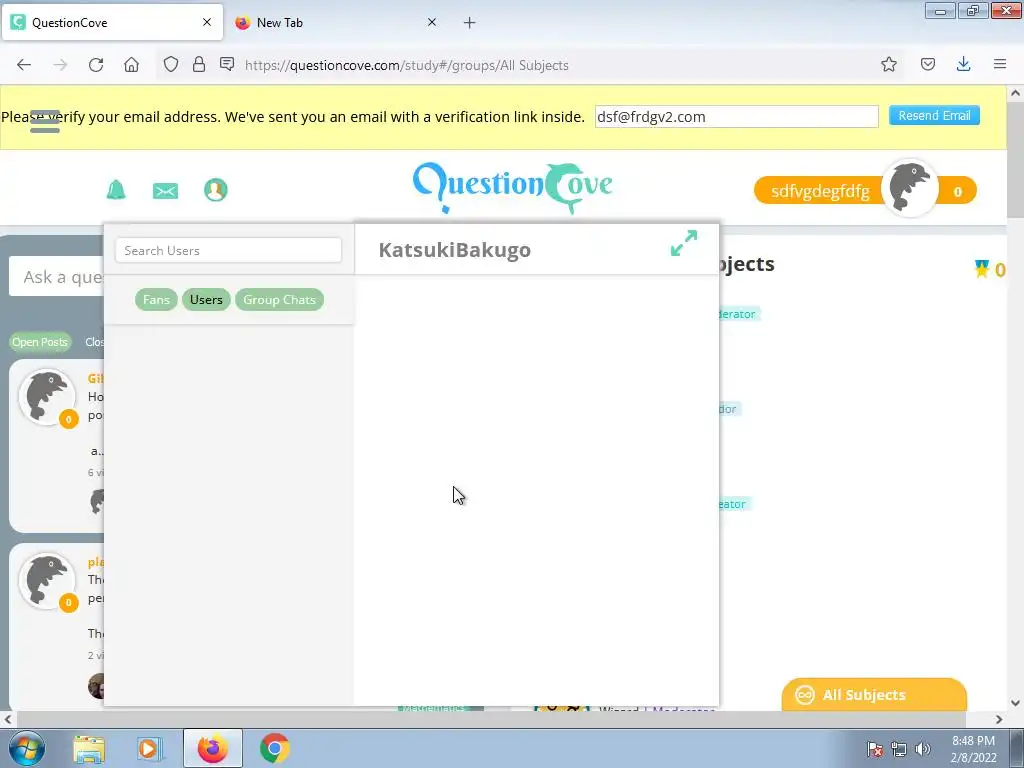Open the Firefox downloads icon
The height and width of the screenshot is (768, 1024).
coord(963,65)
